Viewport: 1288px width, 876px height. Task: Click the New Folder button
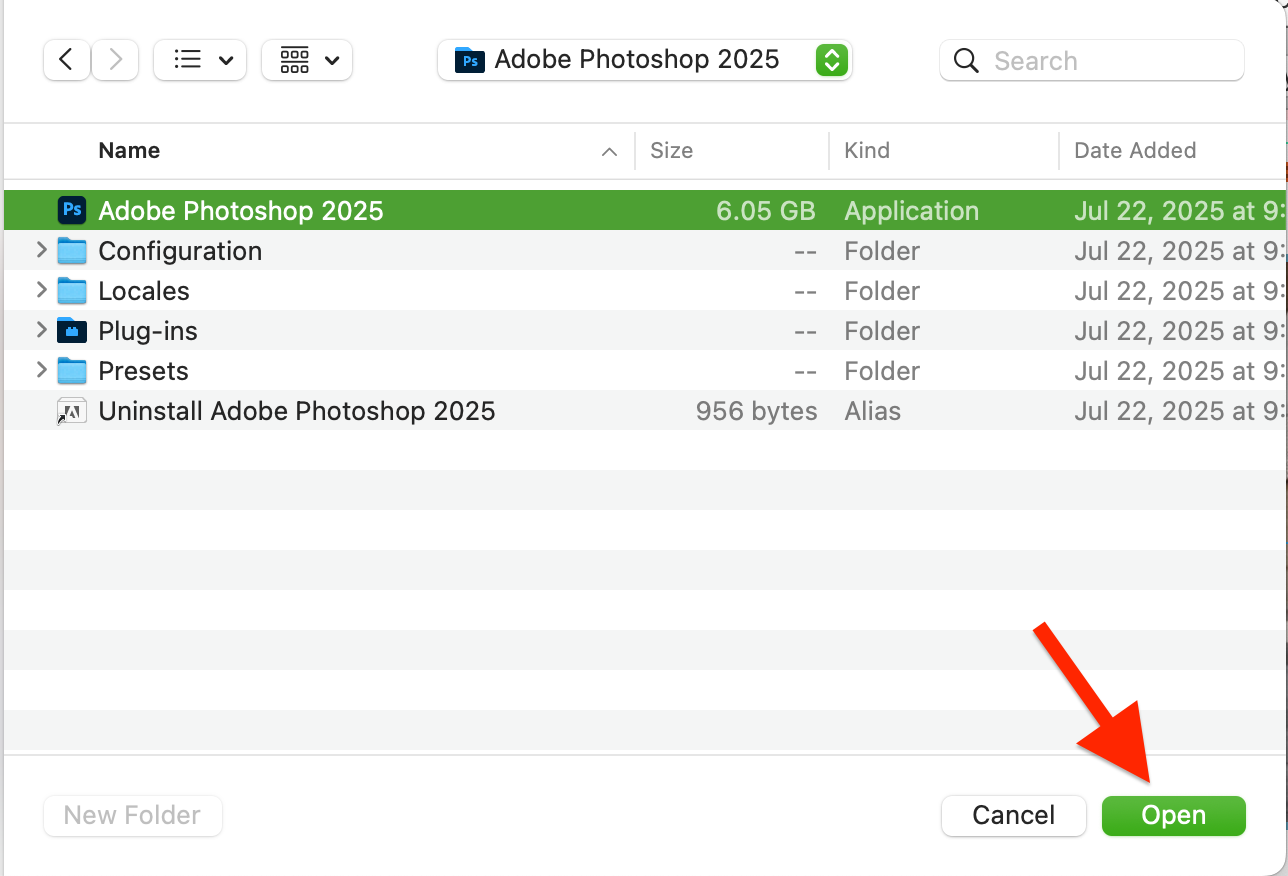[x=133, y=816]
